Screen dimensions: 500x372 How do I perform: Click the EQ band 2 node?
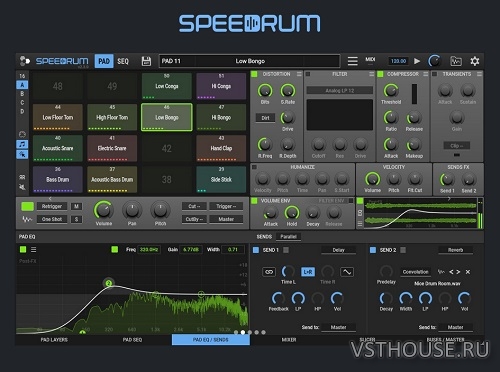(x=109, y=283)
